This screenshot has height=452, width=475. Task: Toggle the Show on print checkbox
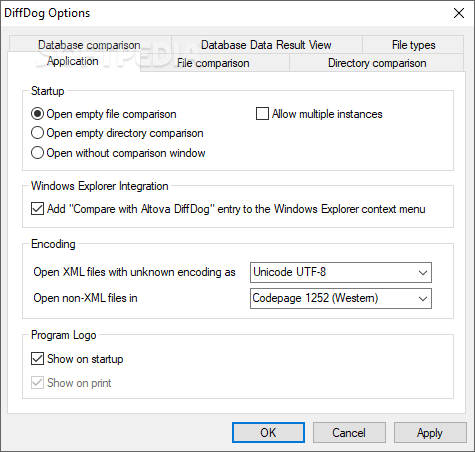click(37, 383)
